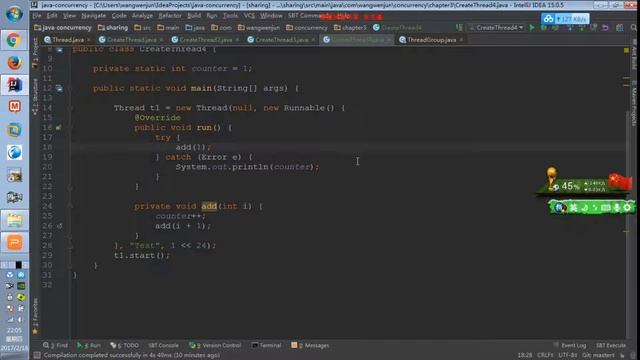Viewport: 640px width, 360px height.
Task: Click the Project Structure toolbar icon
Action: [620, 28]
